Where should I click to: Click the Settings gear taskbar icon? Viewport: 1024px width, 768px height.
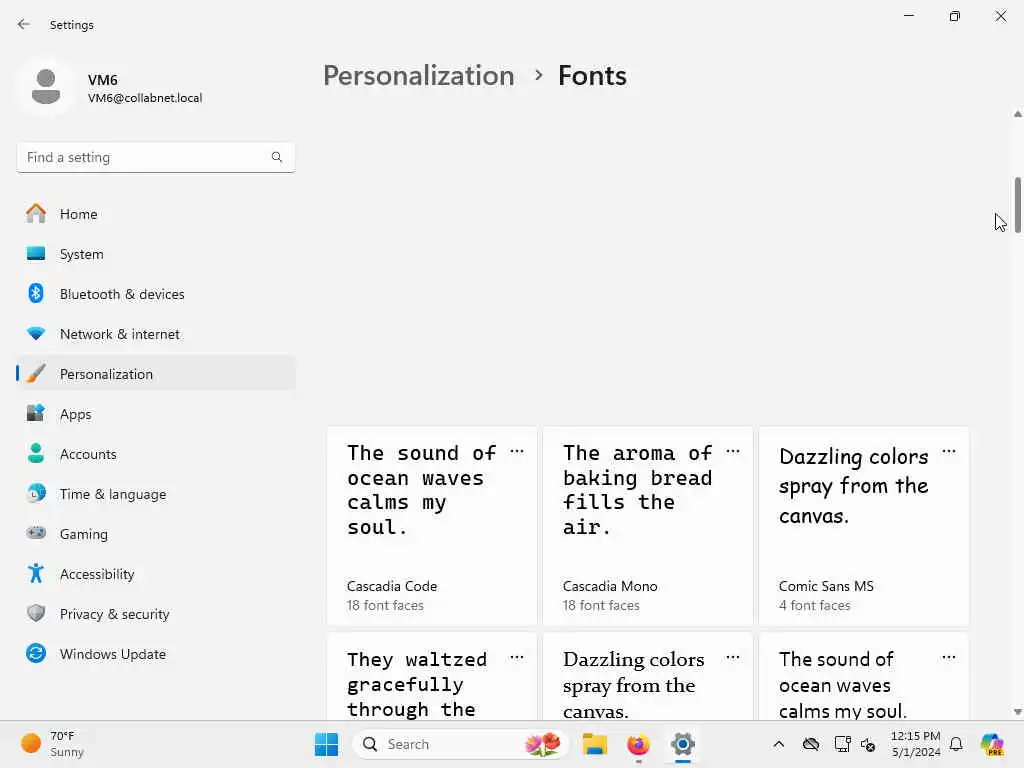click(x=682, y=744)
